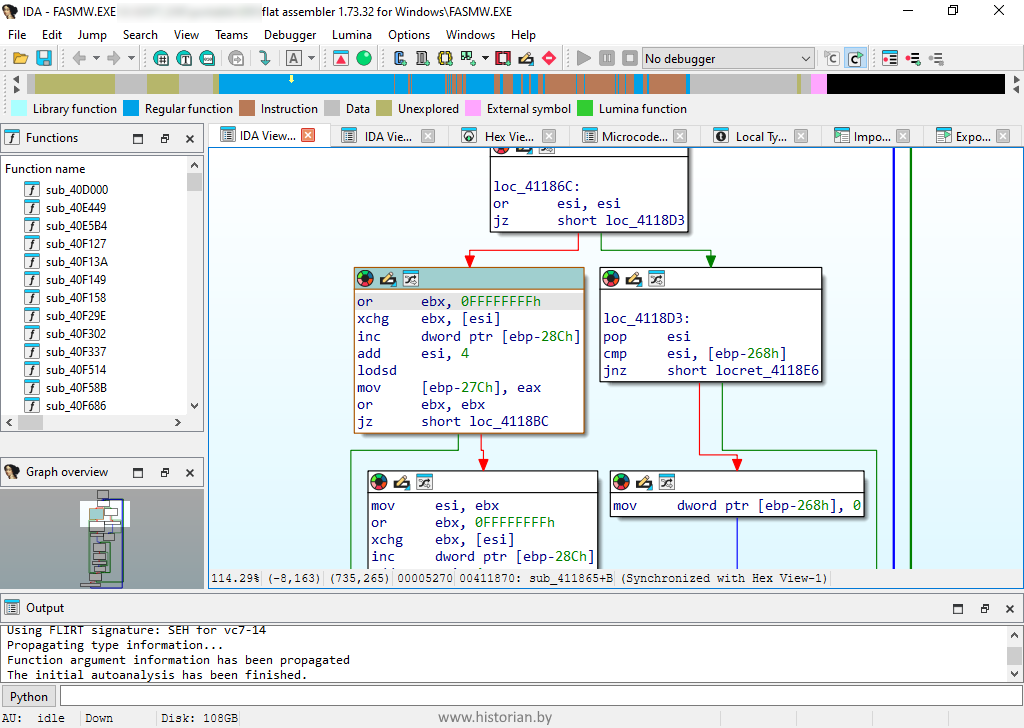Viewport: 1024px width, 728px height.
Task: Click the 'Function name' column header
Action: pos(45,168)
